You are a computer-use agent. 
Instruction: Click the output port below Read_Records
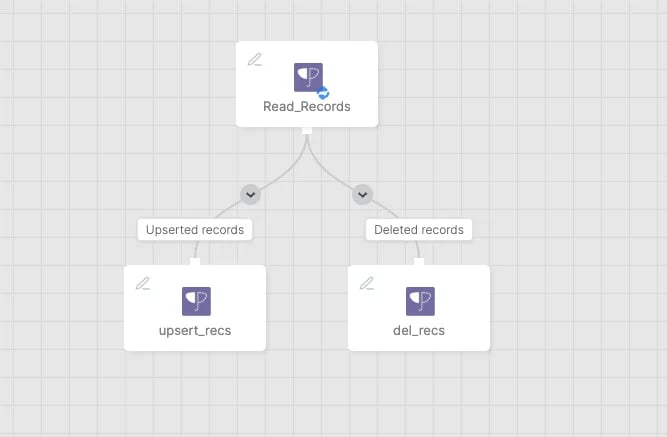[307, 131]
